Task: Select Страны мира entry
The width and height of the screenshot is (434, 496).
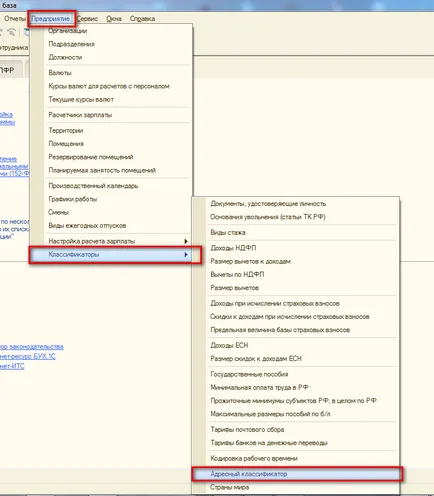Action: click(x=229, y=487)
